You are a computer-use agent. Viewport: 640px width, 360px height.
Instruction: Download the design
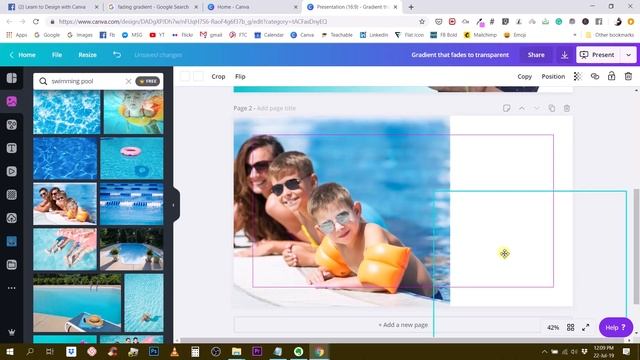pyautogui.click(x=564, y=55)
